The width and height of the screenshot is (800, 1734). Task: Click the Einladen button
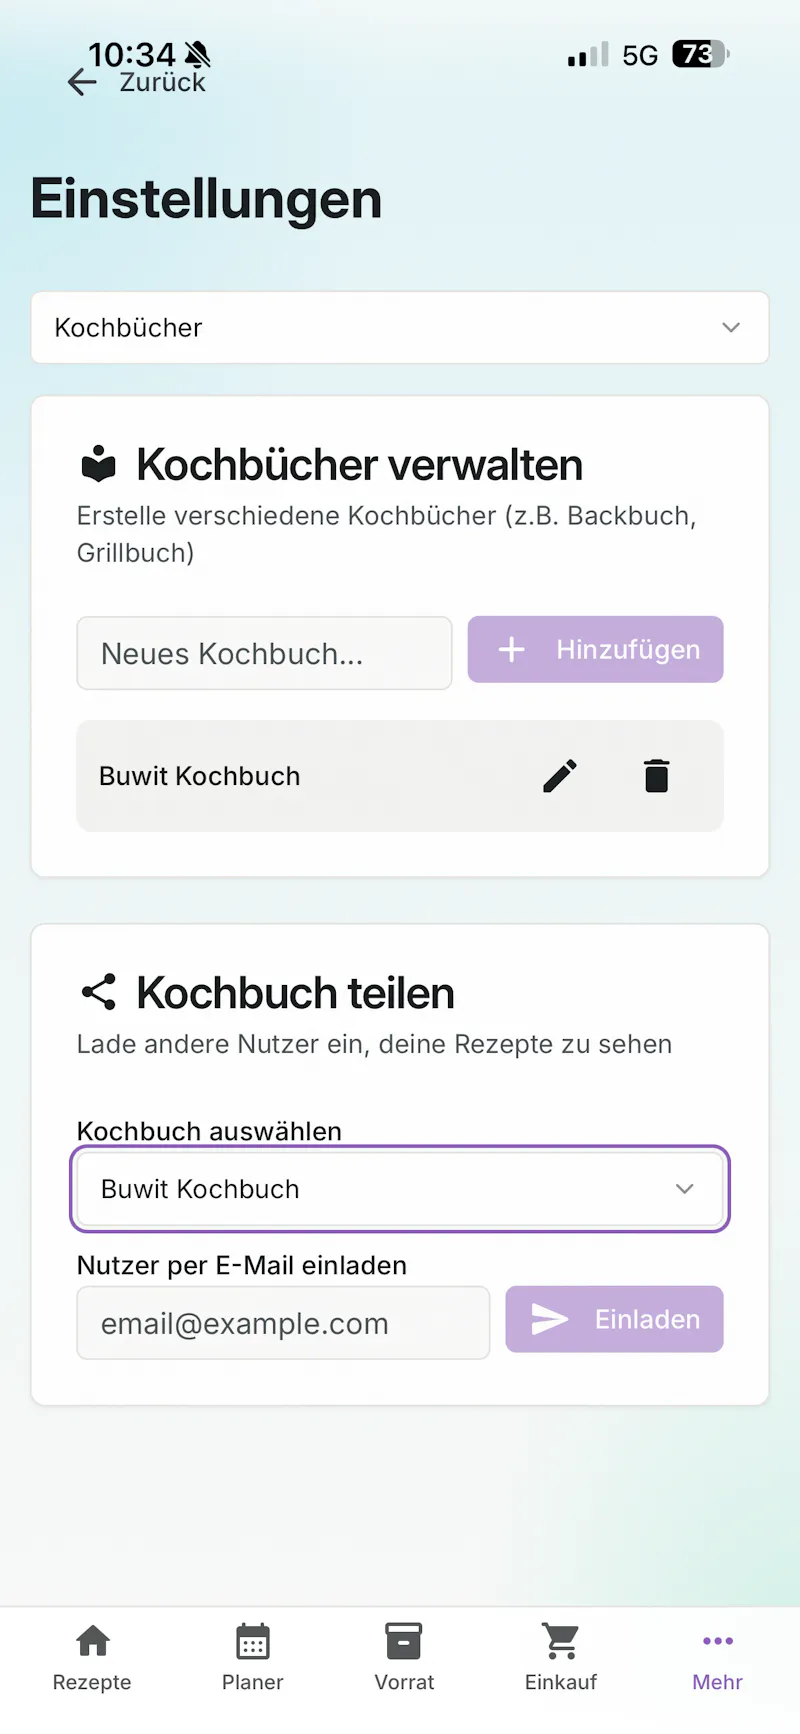(x=614, y=1319)
